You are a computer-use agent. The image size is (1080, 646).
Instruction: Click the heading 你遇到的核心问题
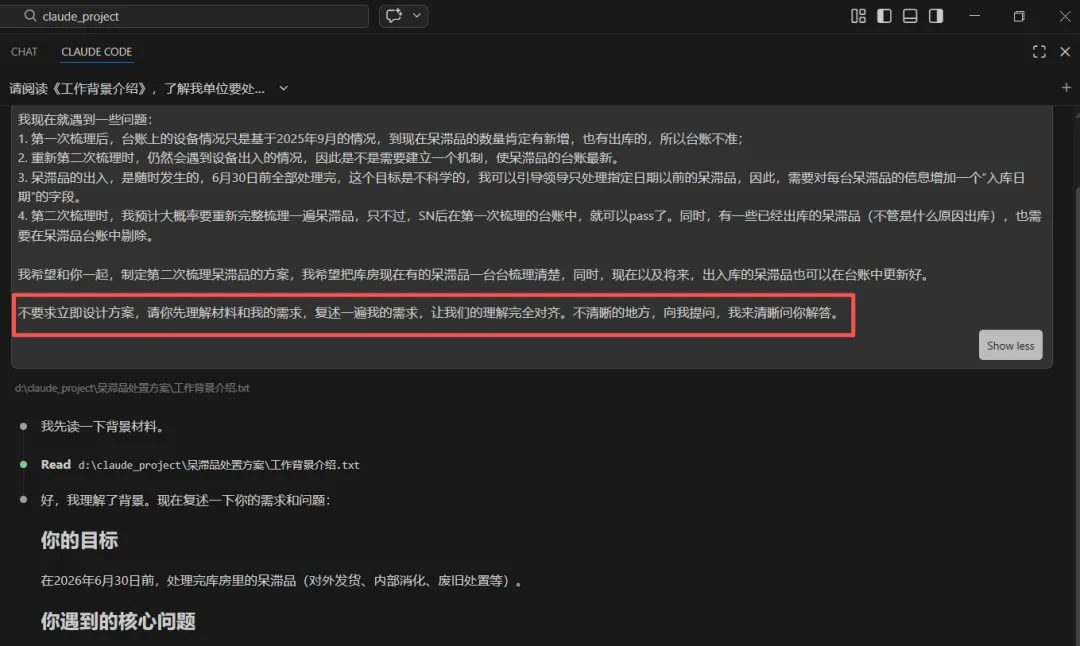pyautogui.click(x=118, y=621)
